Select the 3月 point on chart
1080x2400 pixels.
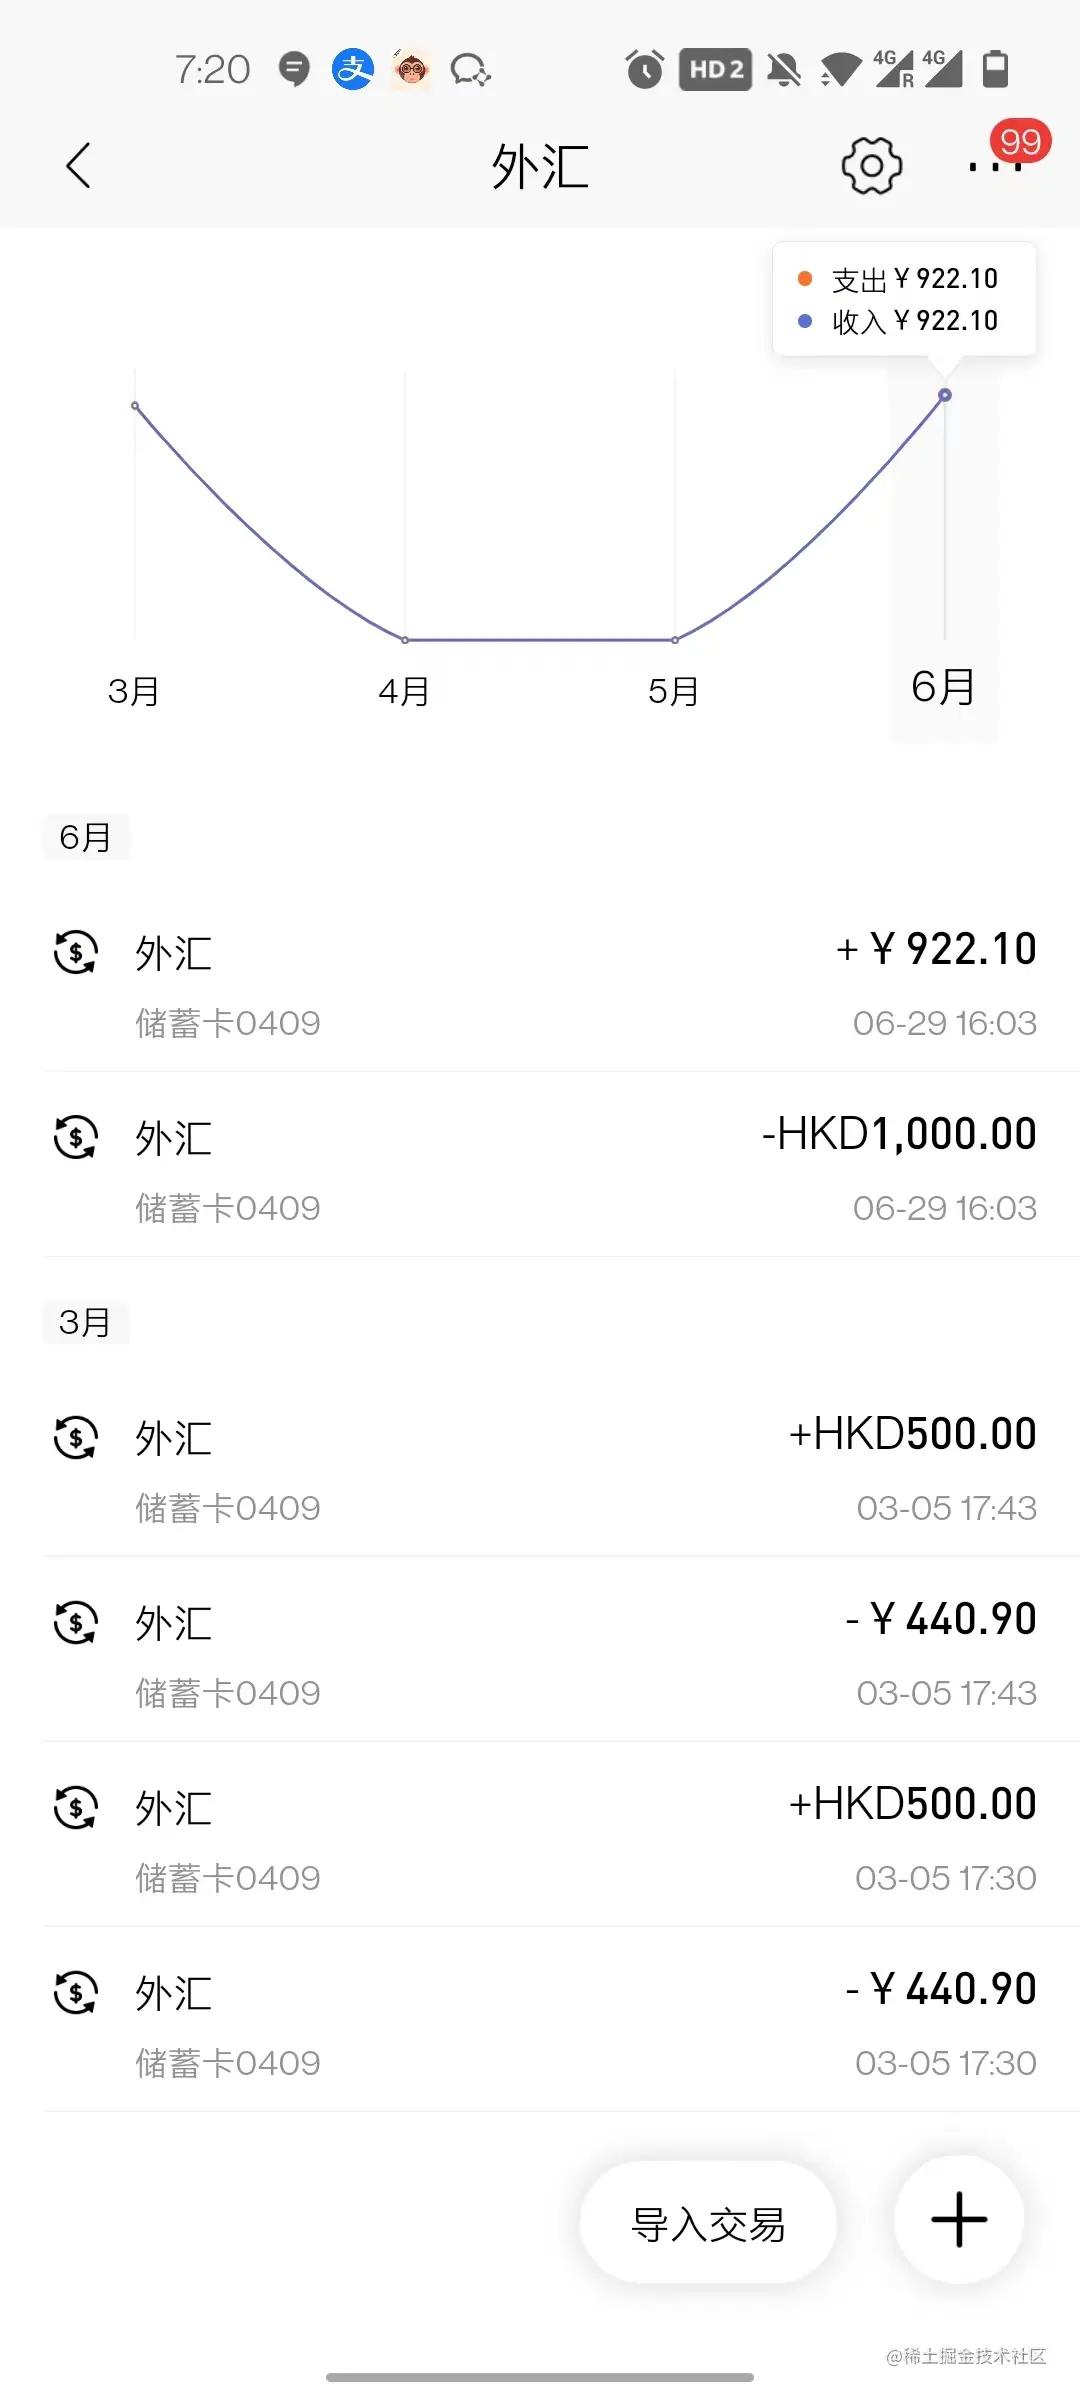click(135, 406)
